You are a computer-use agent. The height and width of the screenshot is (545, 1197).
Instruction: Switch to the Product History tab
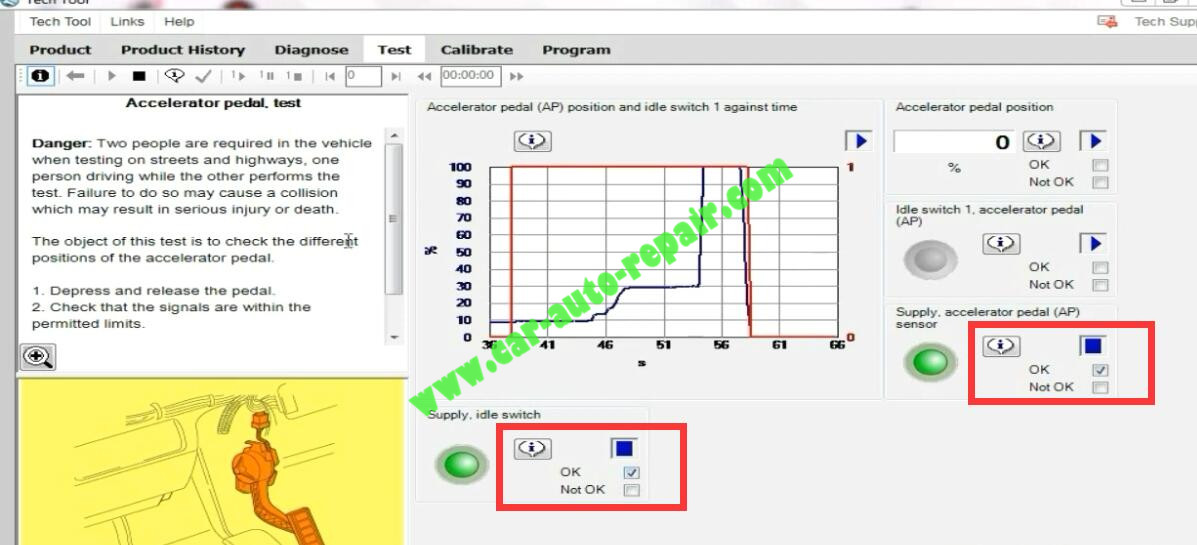(183, 50)
